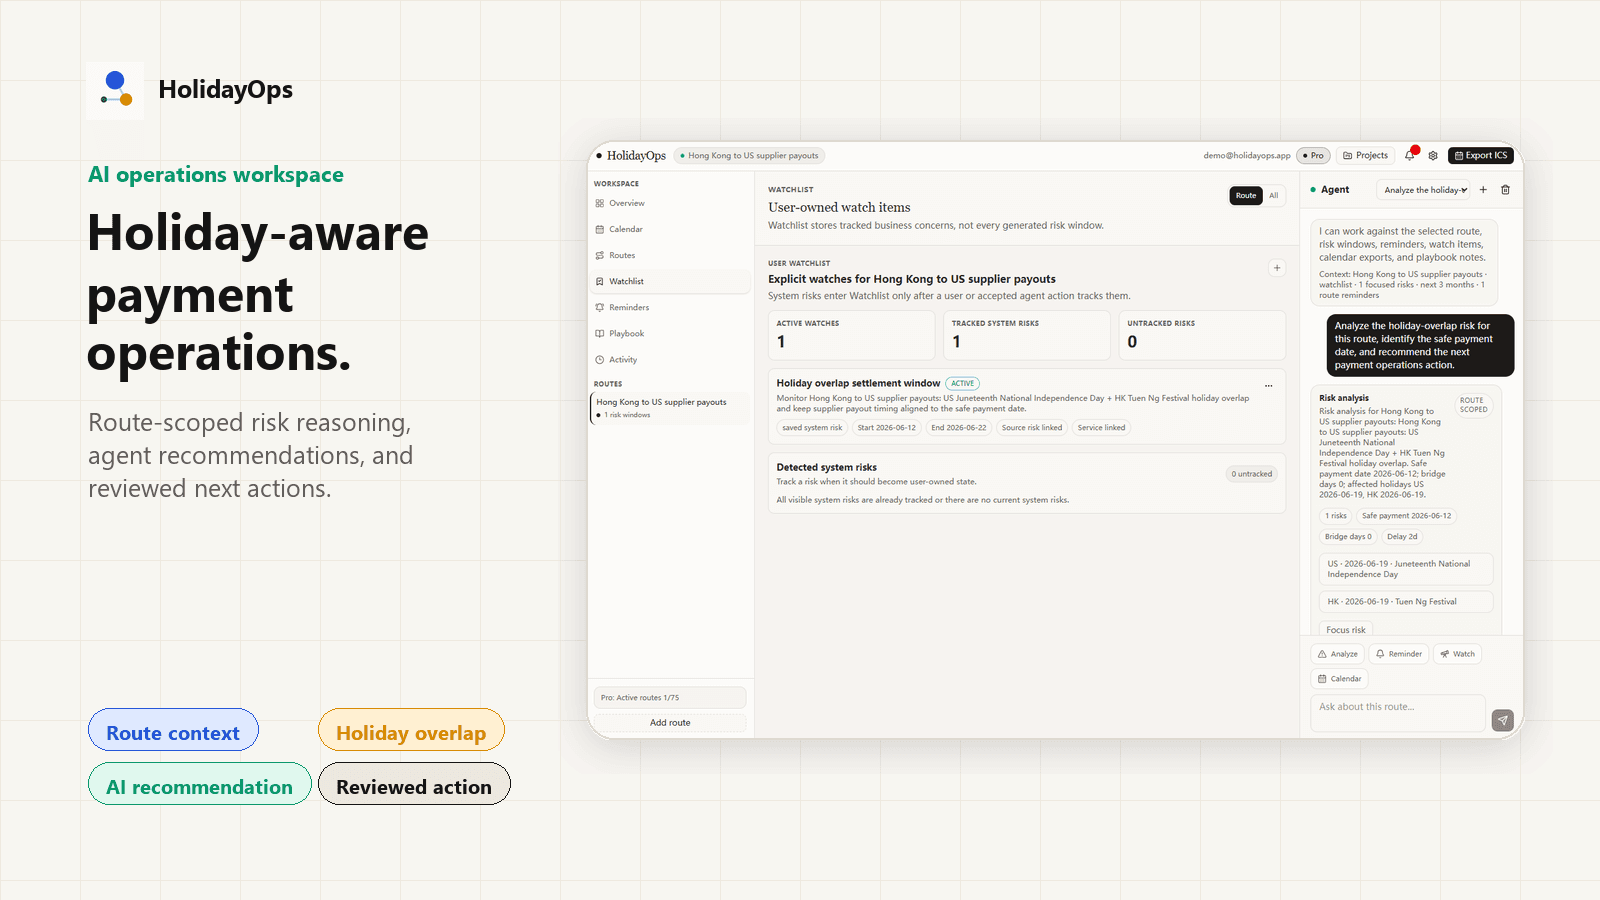This screenshot has height=900, width=1600.
Task: Click the Export ICS button
Action: click(1481, 156)
